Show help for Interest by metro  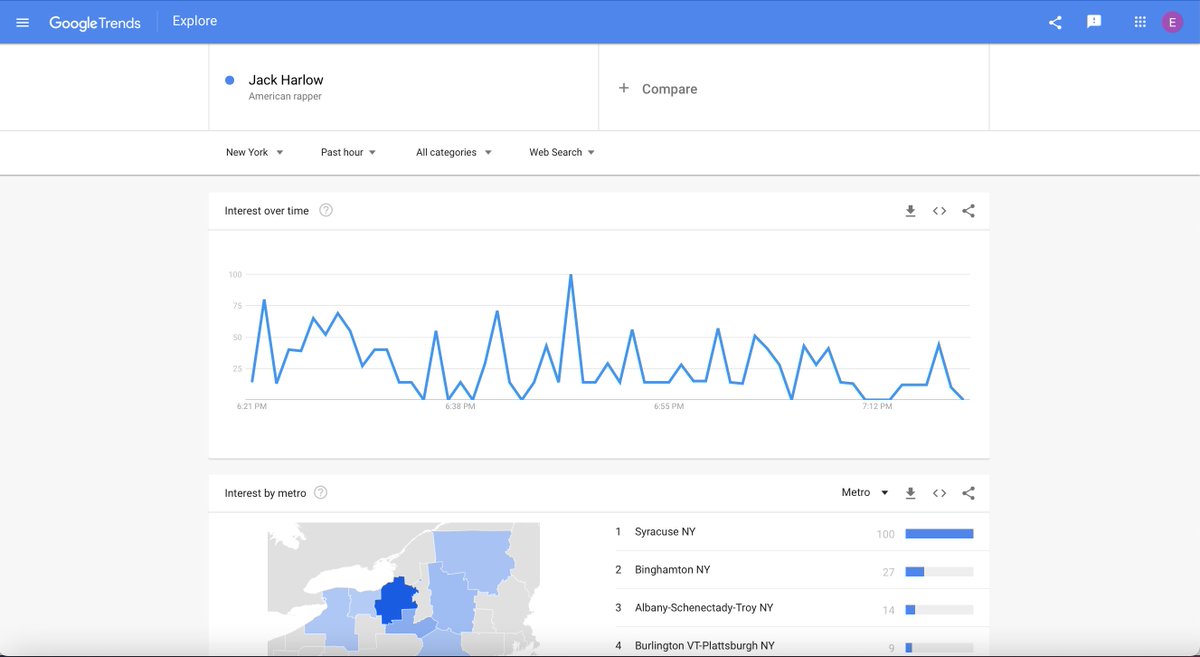coord(321,493)
